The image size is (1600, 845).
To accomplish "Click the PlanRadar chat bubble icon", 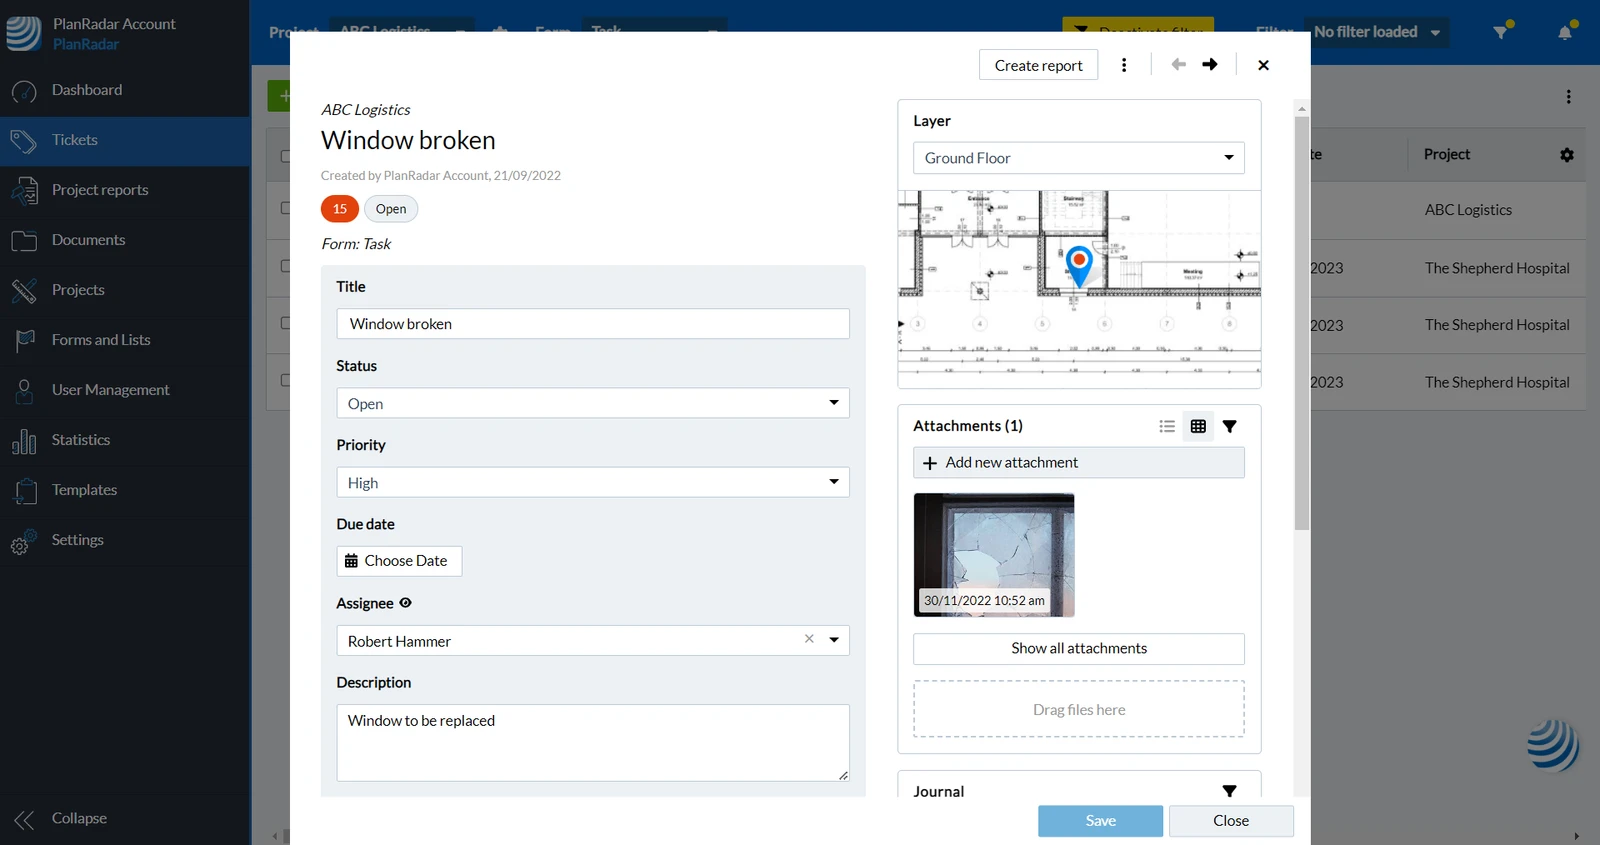I will (x=1553, y=746).
